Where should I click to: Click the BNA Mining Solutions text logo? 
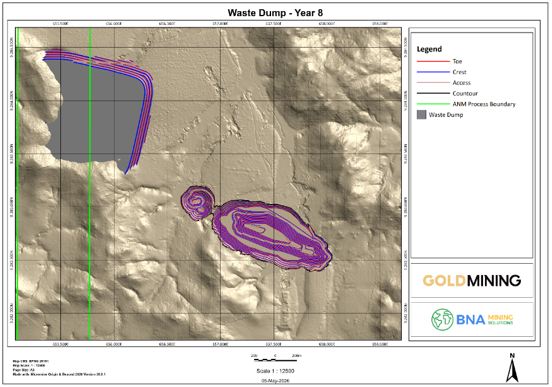484,319
